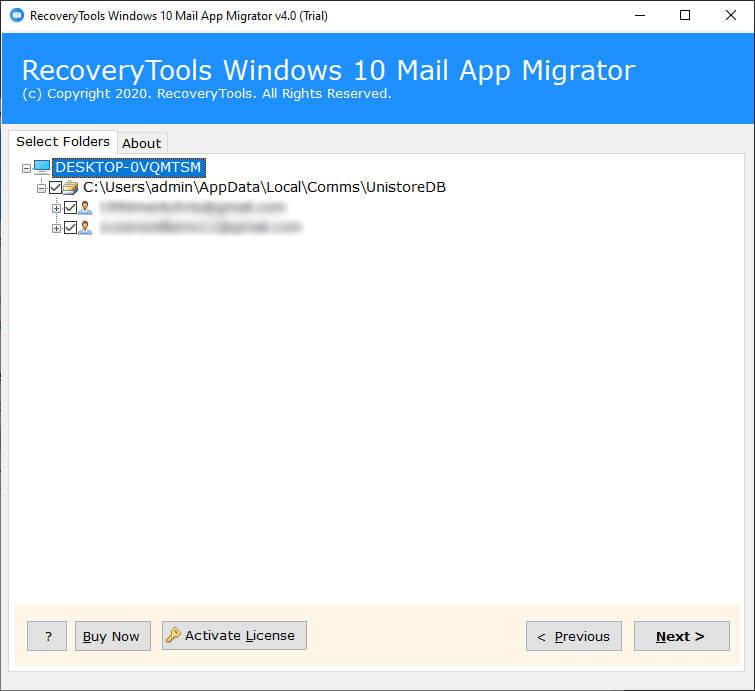Click the app icon in the title bar

tap(16, 16)
